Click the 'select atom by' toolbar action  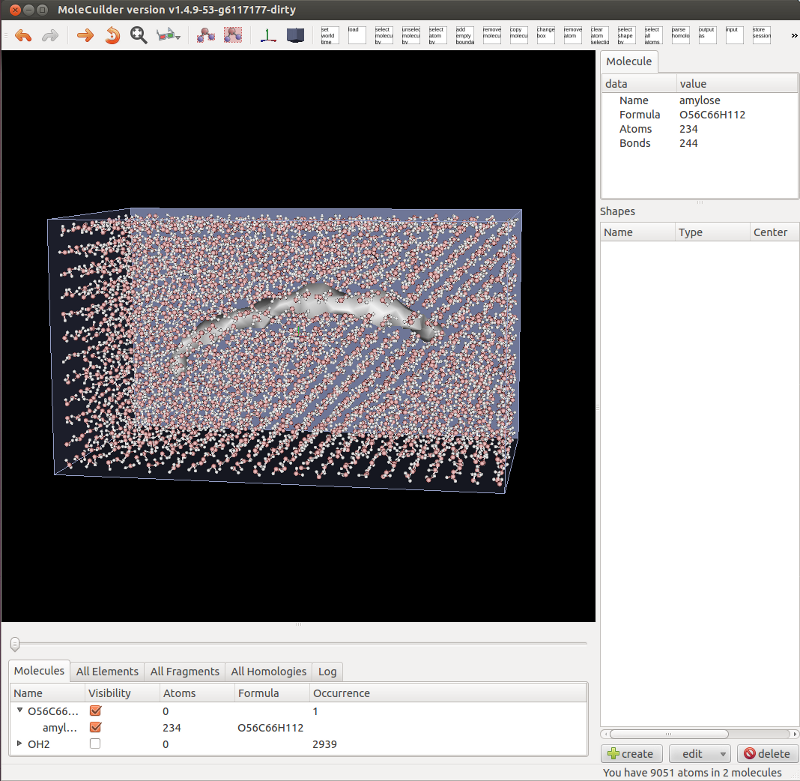437,35
